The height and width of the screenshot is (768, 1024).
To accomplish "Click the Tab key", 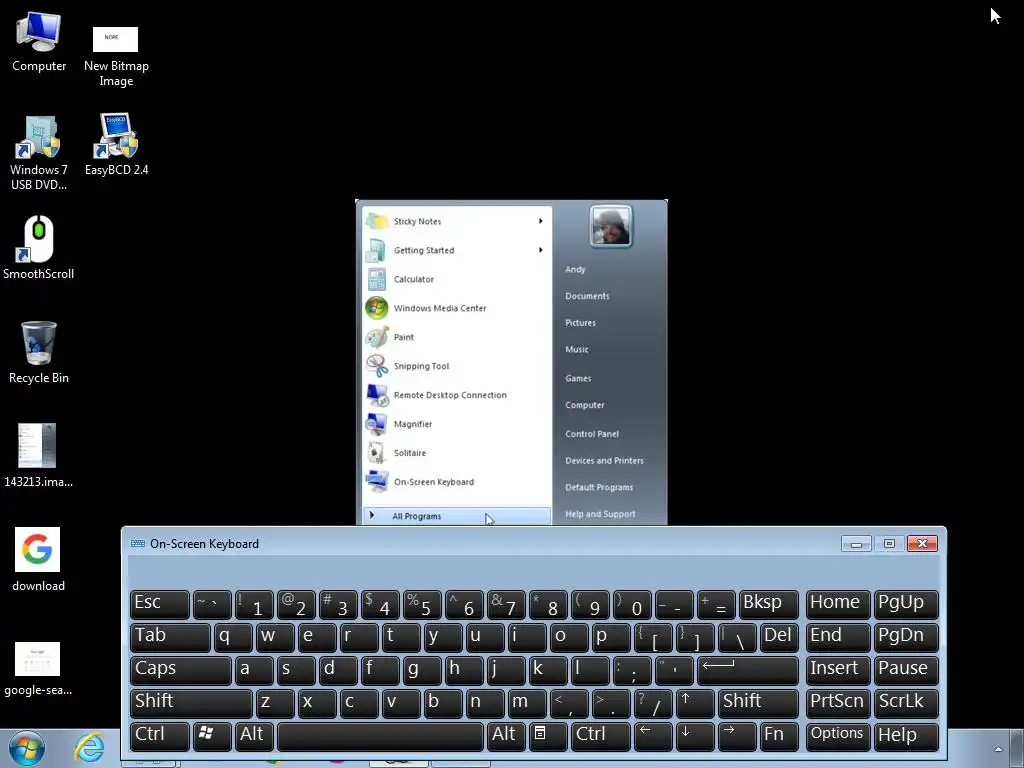I will (x=170, y=637).
